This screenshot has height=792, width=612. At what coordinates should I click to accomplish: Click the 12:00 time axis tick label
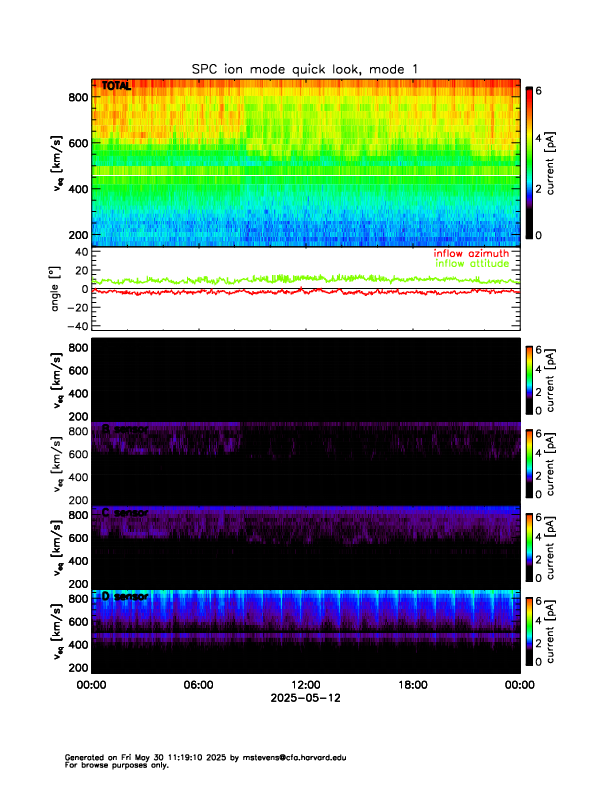pyautogui.click(x=305, y=685)
